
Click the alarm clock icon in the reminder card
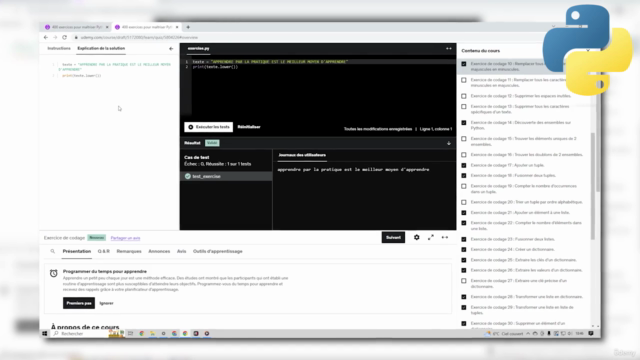coord(53,273)
